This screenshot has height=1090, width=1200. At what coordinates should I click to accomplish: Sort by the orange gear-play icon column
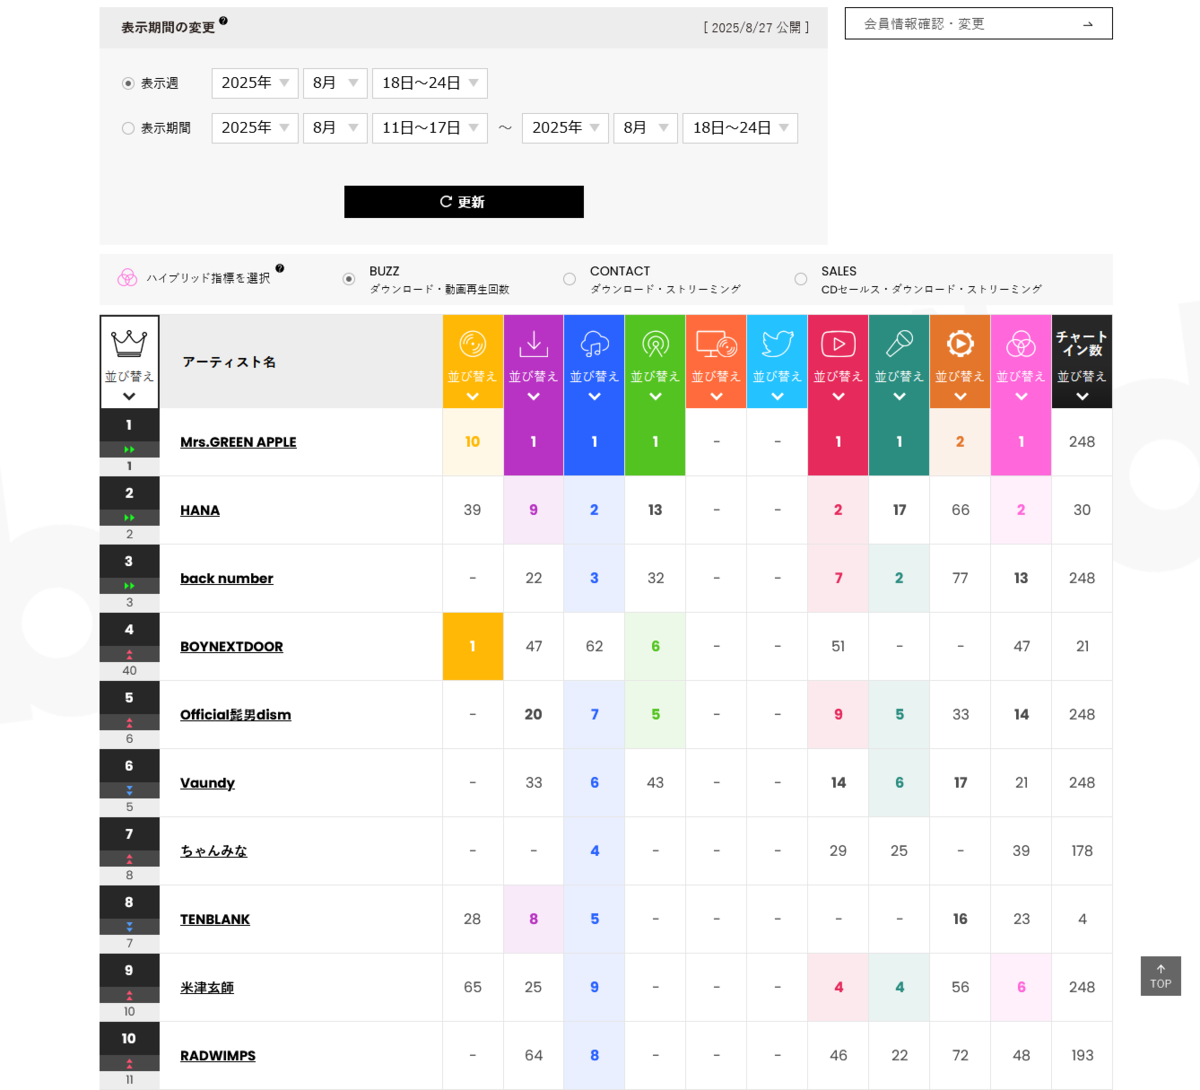click(960, 362)
